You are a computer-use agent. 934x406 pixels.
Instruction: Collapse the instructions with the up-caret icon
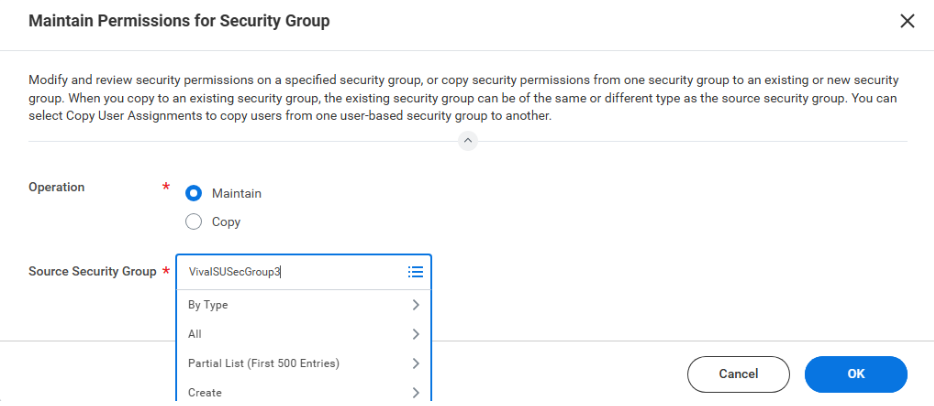(x=468, y=141)
